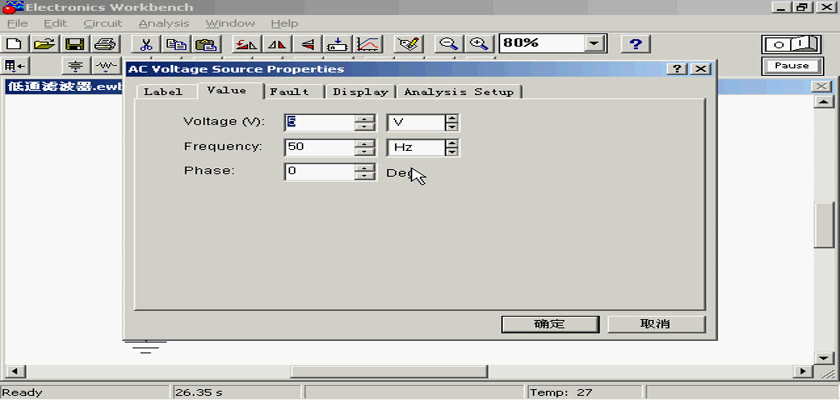Open a circuit file with folder icon
The image size is (840, 400).
(46, 44)
